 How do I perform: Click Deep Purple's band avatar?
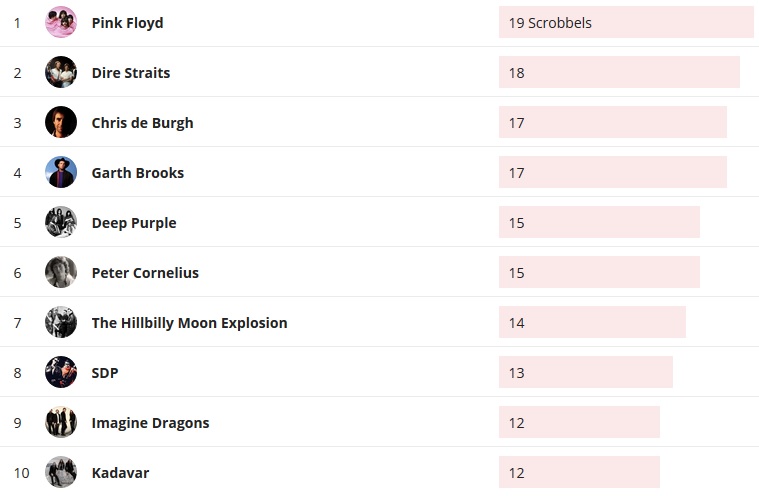(x=61, y=222)
